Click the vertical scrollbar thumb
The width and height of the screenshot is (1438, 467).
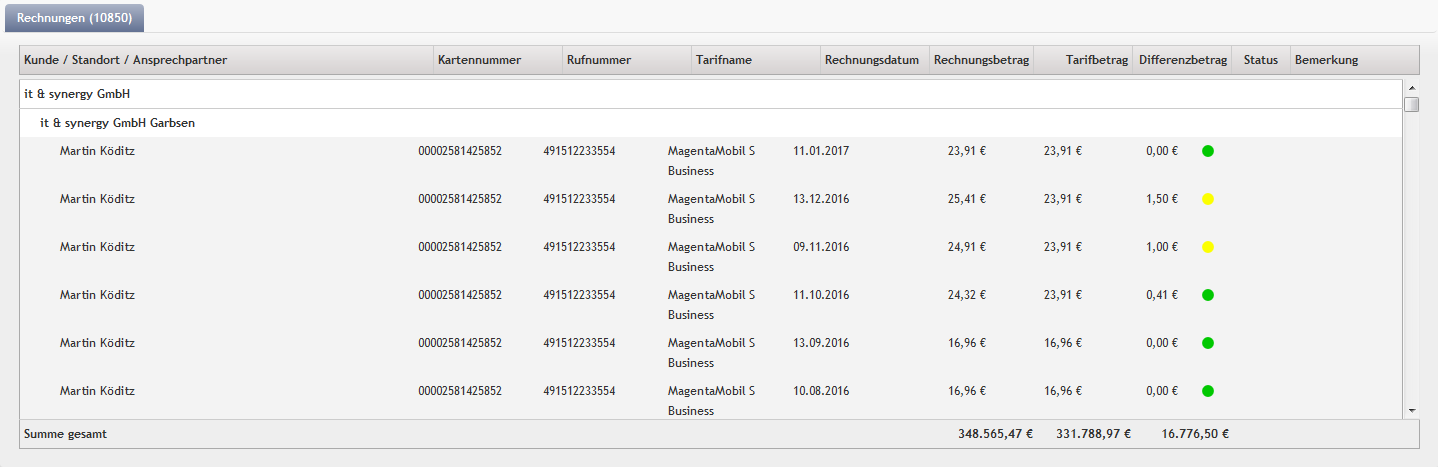tap(1412, 105)
